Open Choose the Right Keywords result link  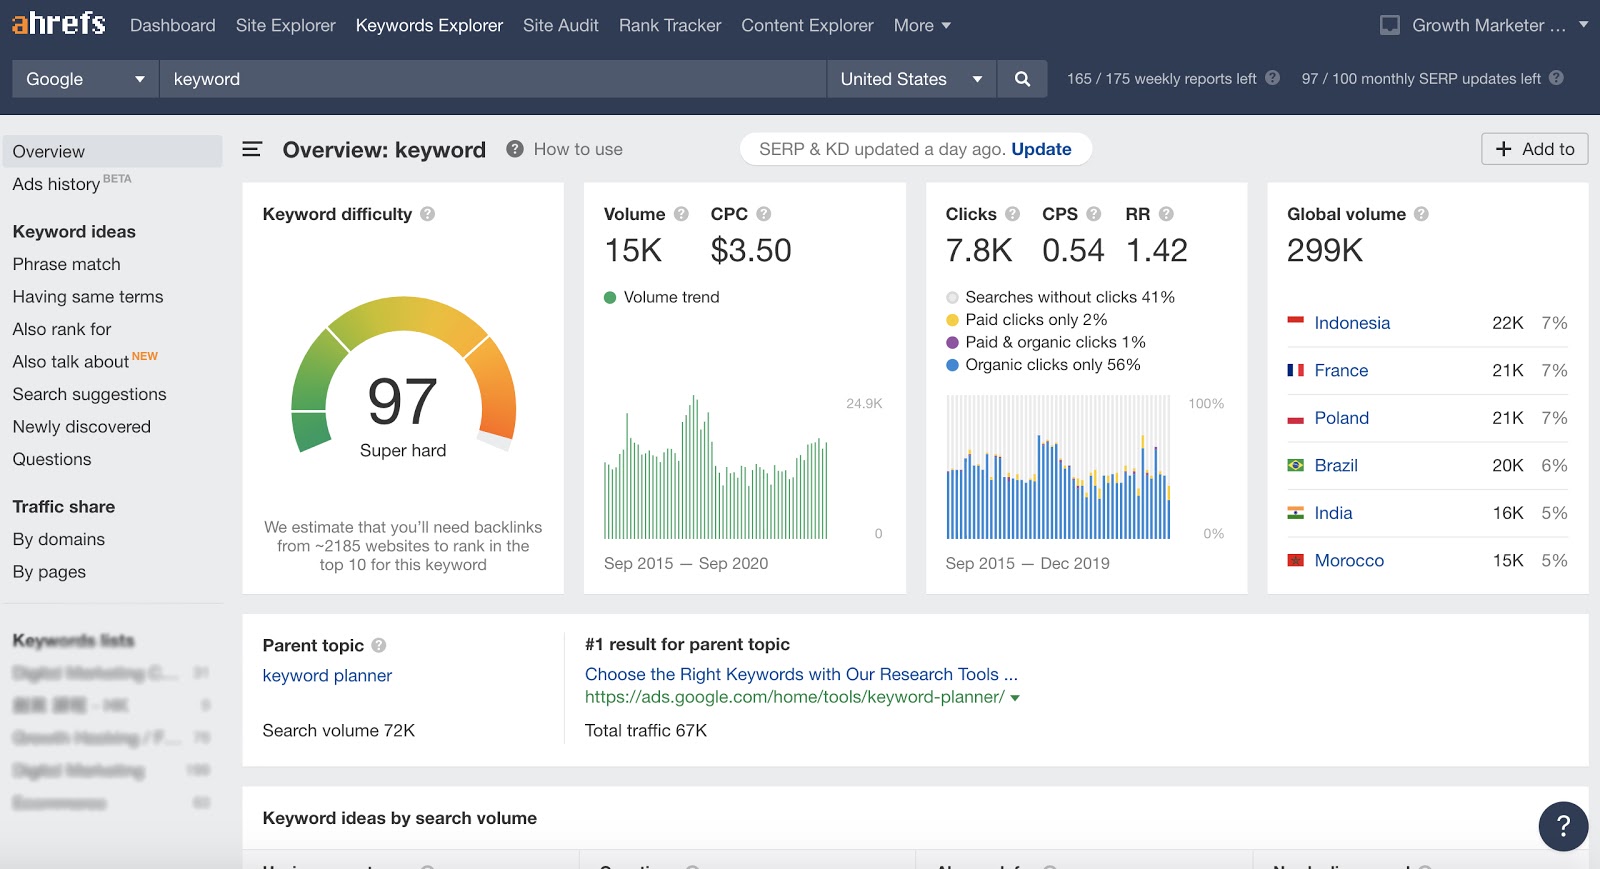point(801,674)
